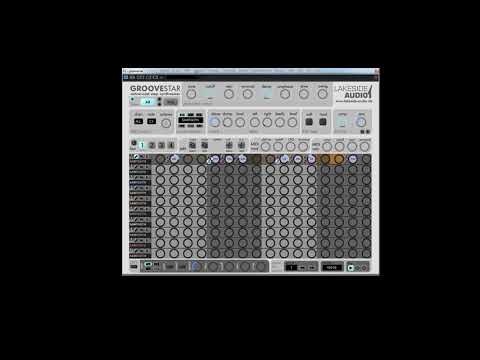Viewport: 480px width, 360px height.
Task: Toggle step 1 in the top sequencer row
Action: [x=160, y=159]
